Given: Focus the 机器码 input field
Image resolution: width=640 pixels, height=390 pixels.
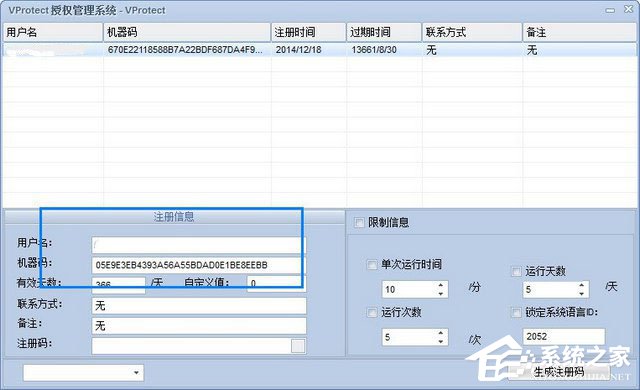Looking at the screenshot, I should click(199, 265).
